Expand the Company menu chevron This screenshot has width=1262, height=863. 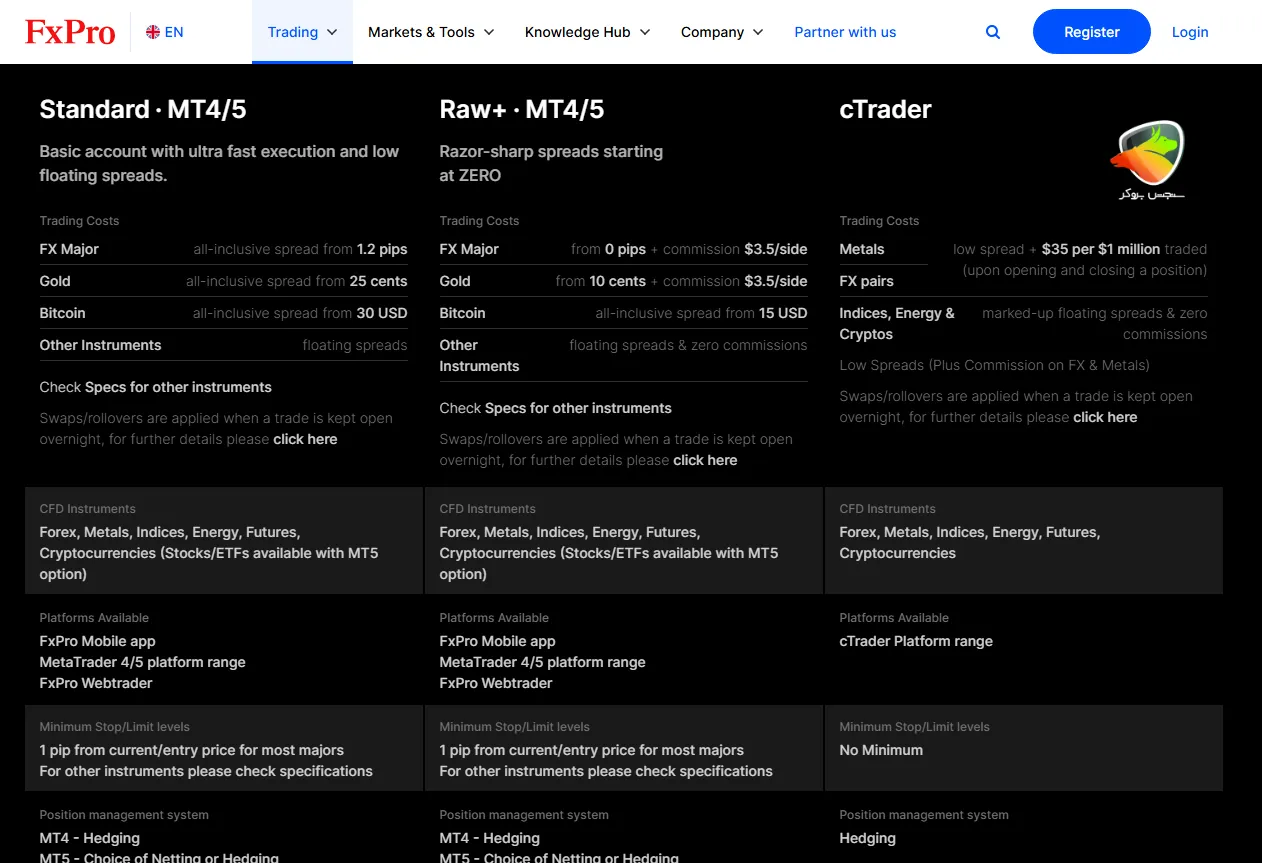(x=758, y=32)
